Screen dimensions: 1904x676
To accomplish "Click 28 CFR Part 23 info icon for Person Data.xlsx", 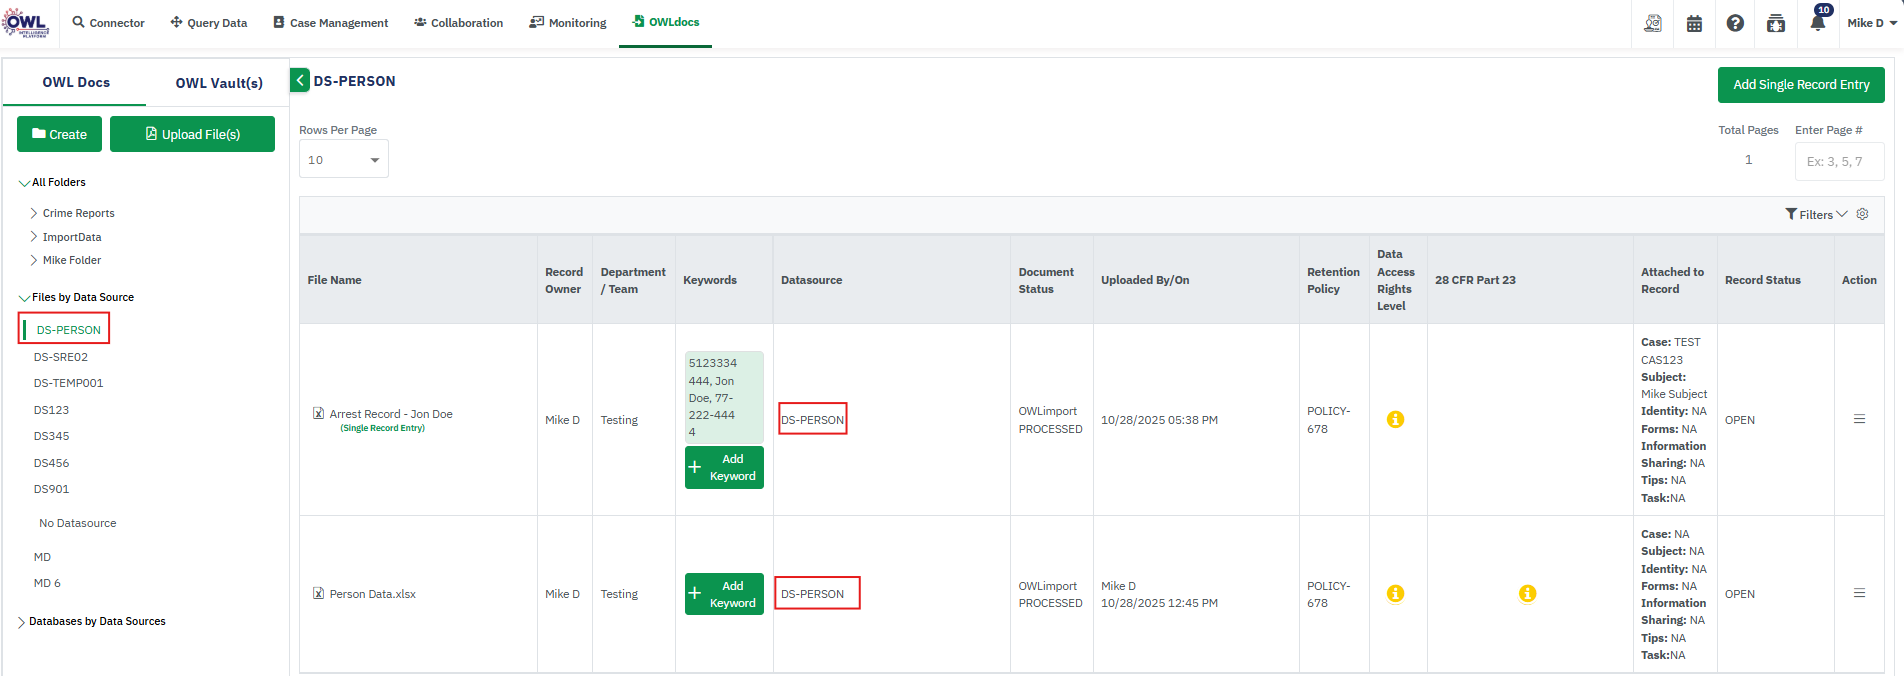I will pos(1527,594).
